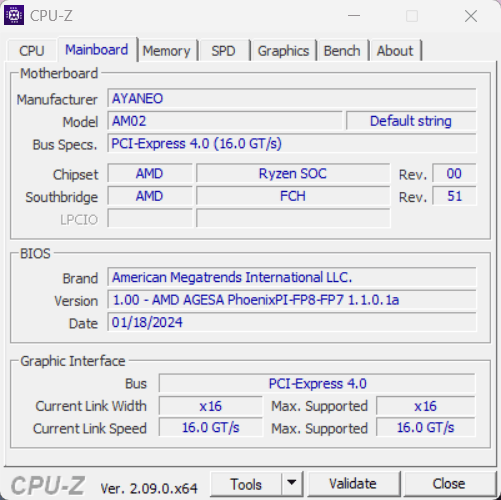
Task: Click the Tools button
Action: coord(246,484)
